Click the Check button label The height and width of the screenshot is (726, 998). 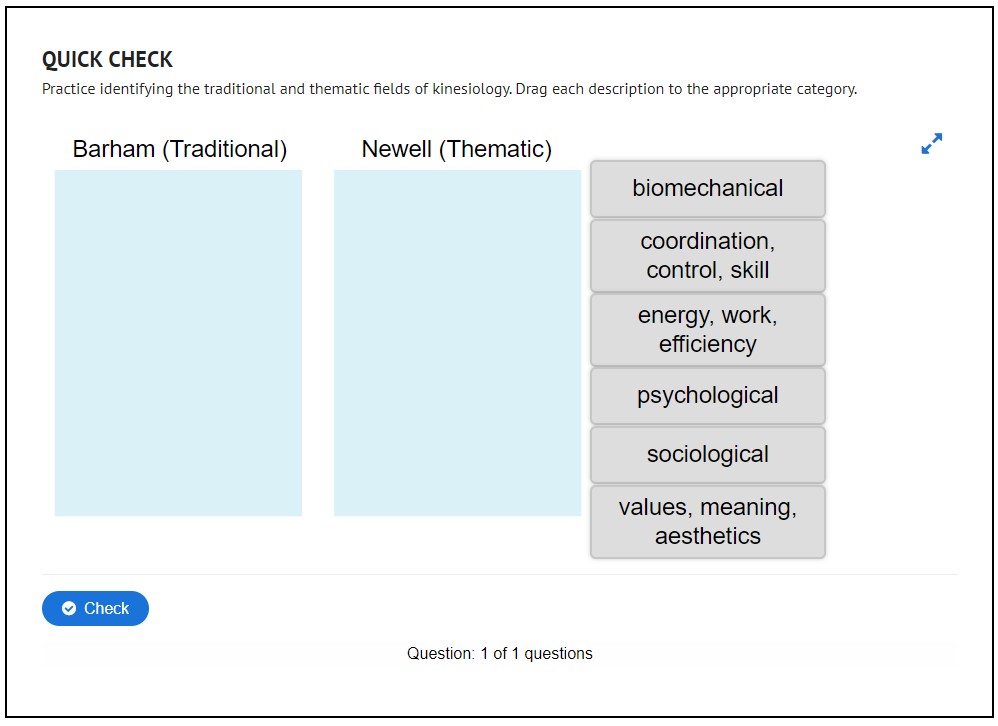point(106,608)
